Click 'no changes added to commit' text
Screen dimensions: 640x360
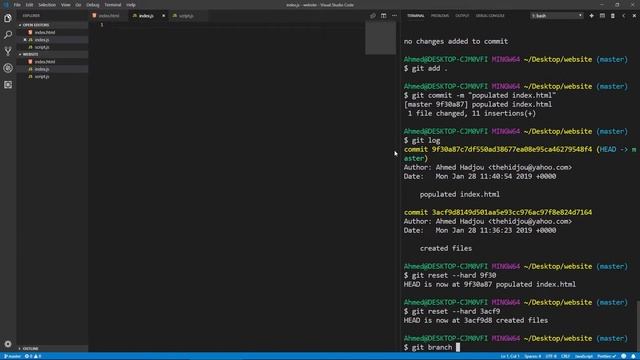tap(456, 41)
